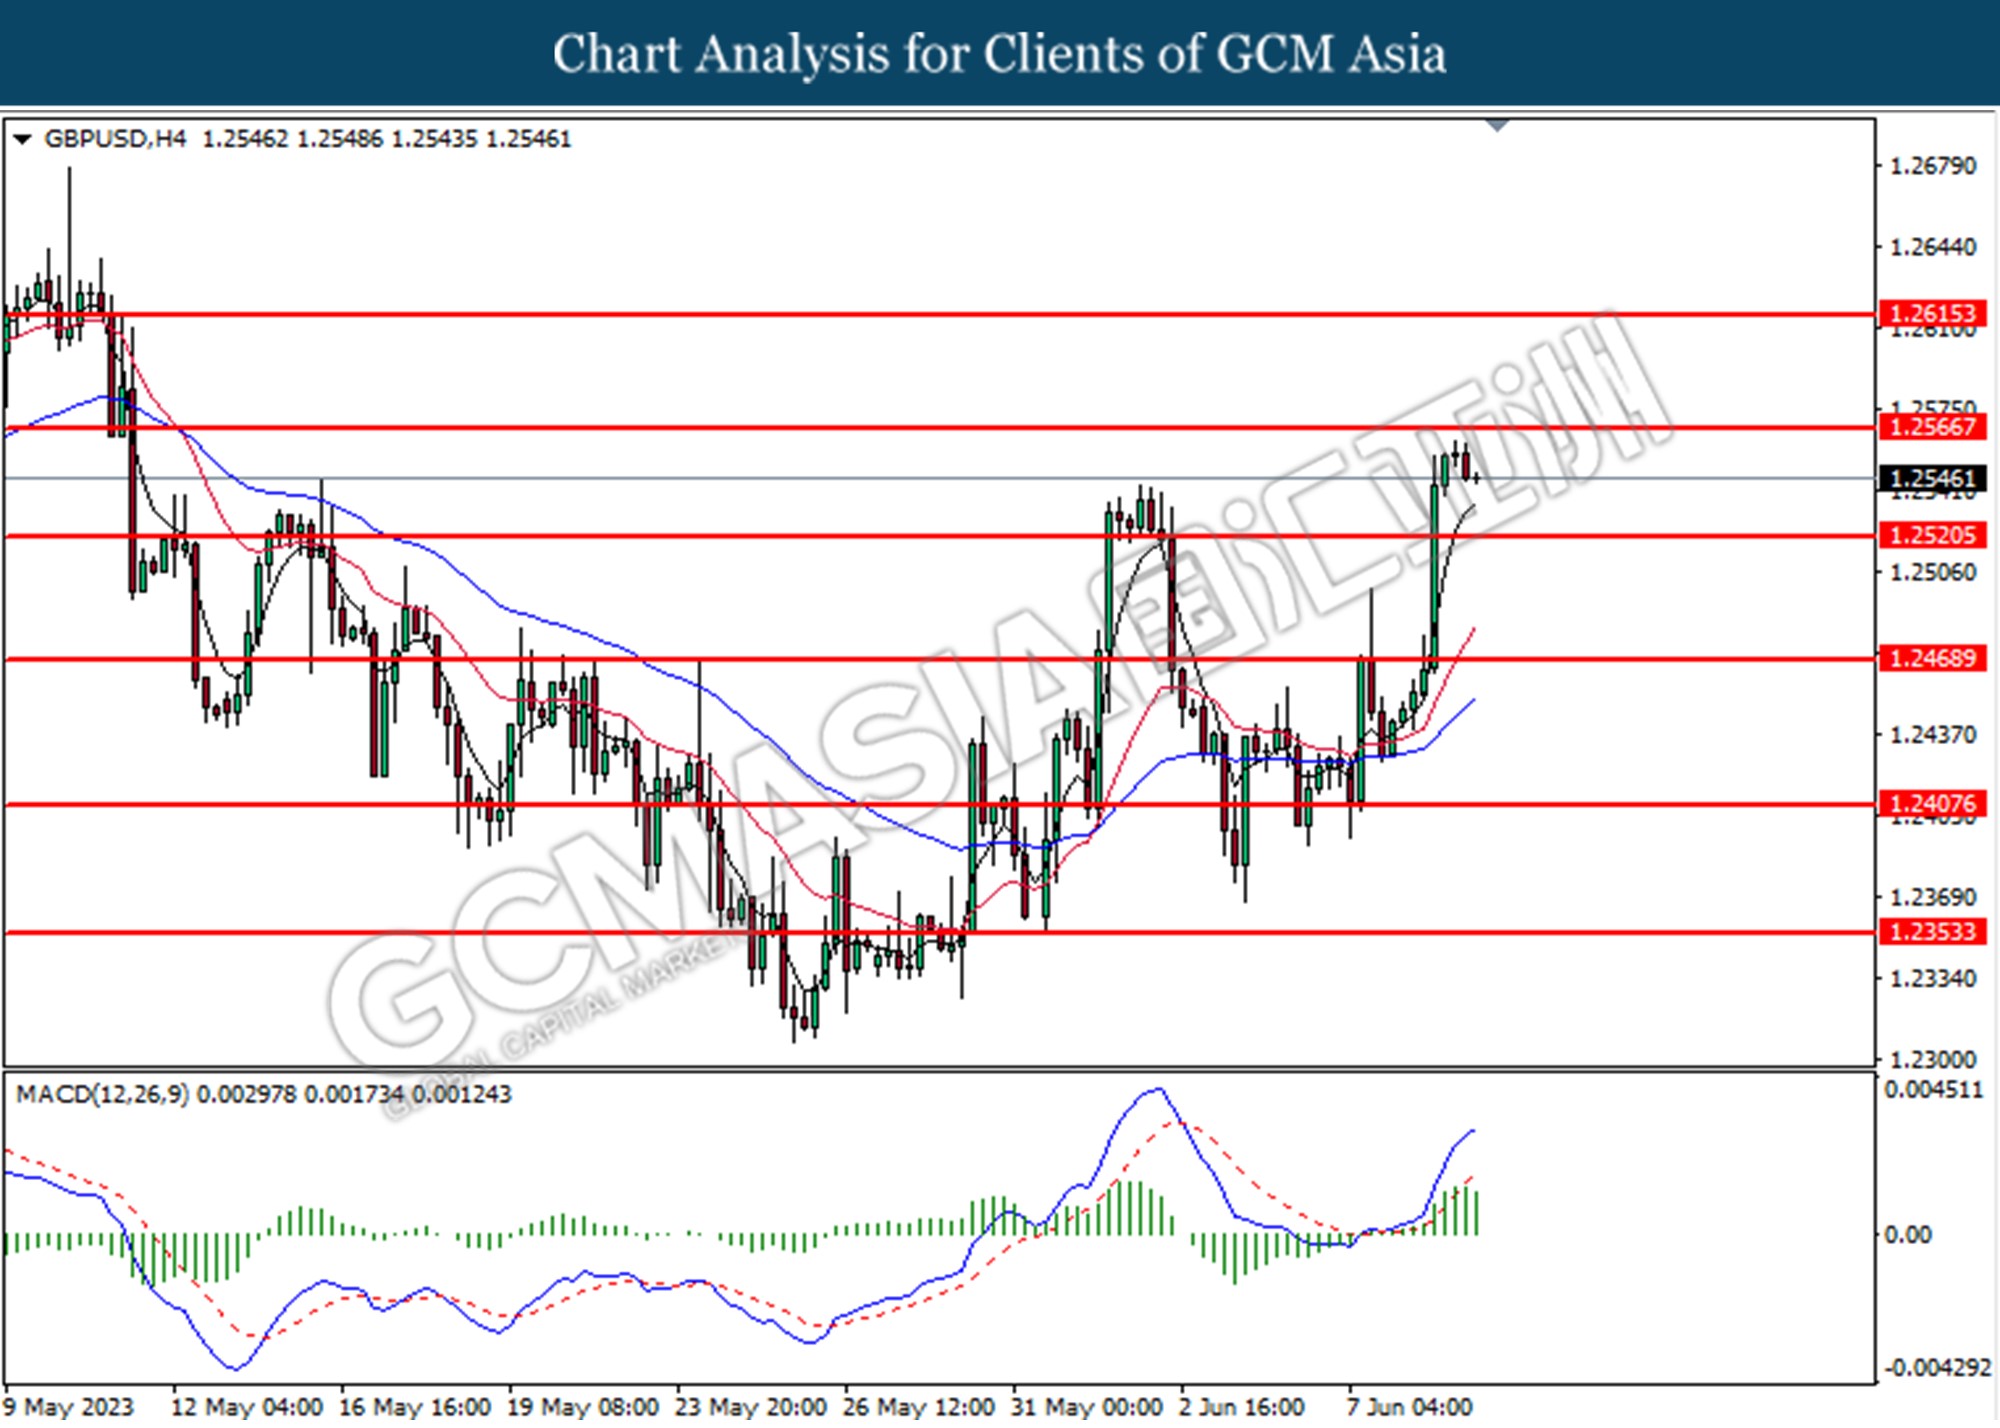The image size is (2000, 1428).
Task: Click the 2 Jun 16:00 time label
Action: tap(1241, 1407)
